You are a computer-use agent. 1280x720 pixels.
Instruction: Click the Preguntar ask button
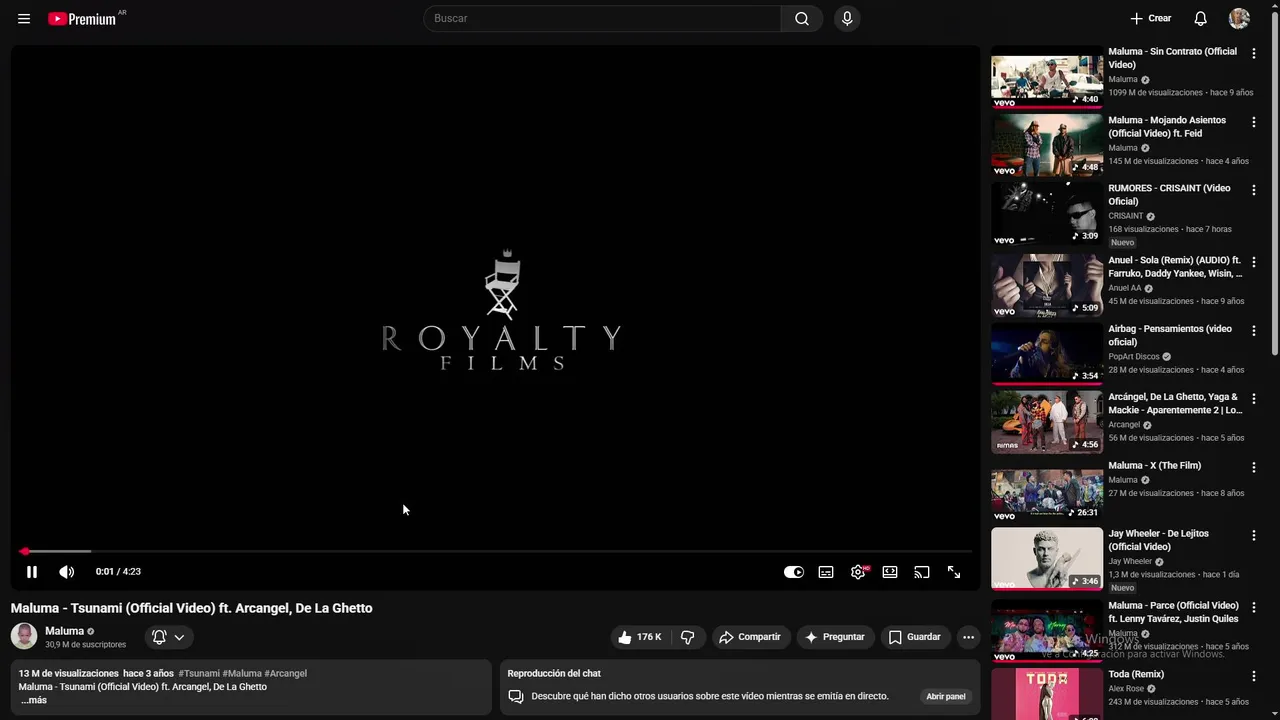[835, 637]
